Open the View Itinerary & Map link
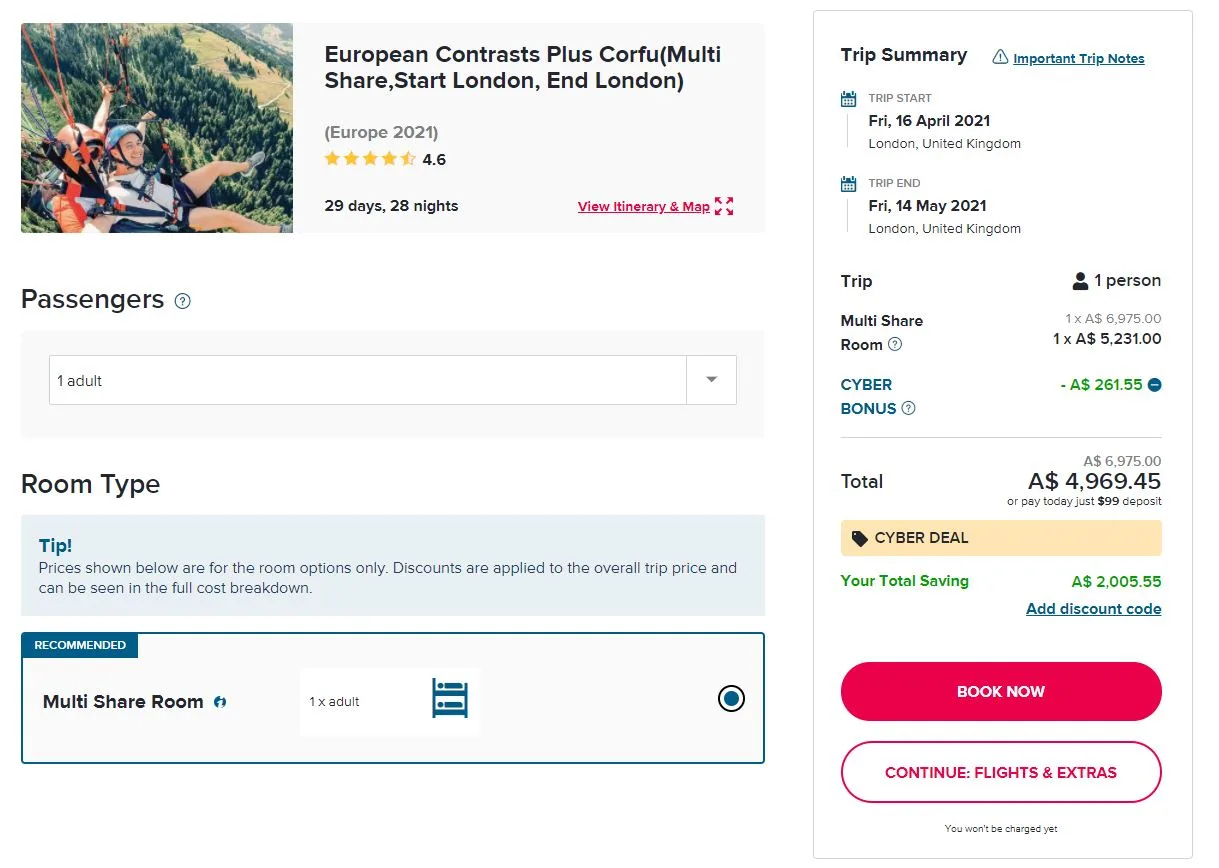 pyautogui.click(x=643, y=207)
